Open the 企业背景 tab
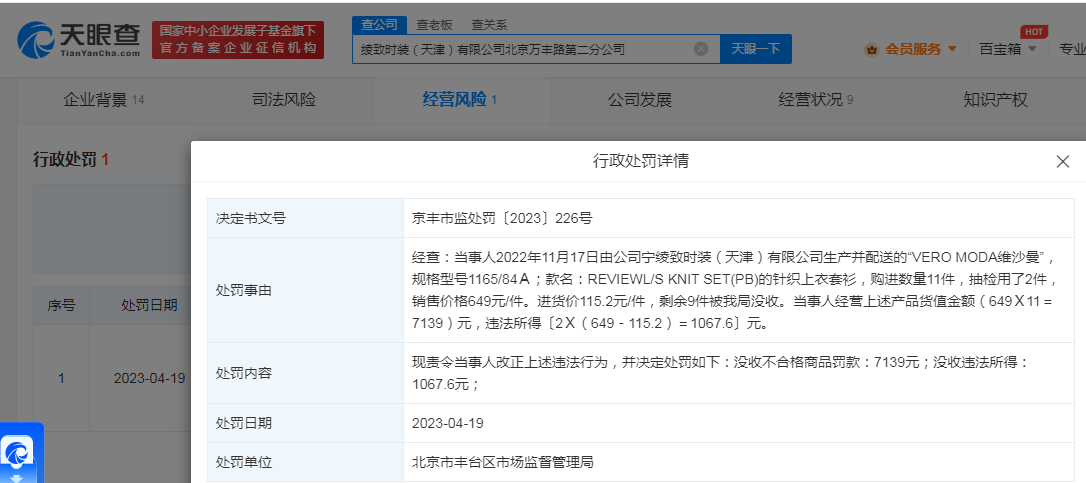The width and height of the screenshot is (1086, 483). coord(104,100)
